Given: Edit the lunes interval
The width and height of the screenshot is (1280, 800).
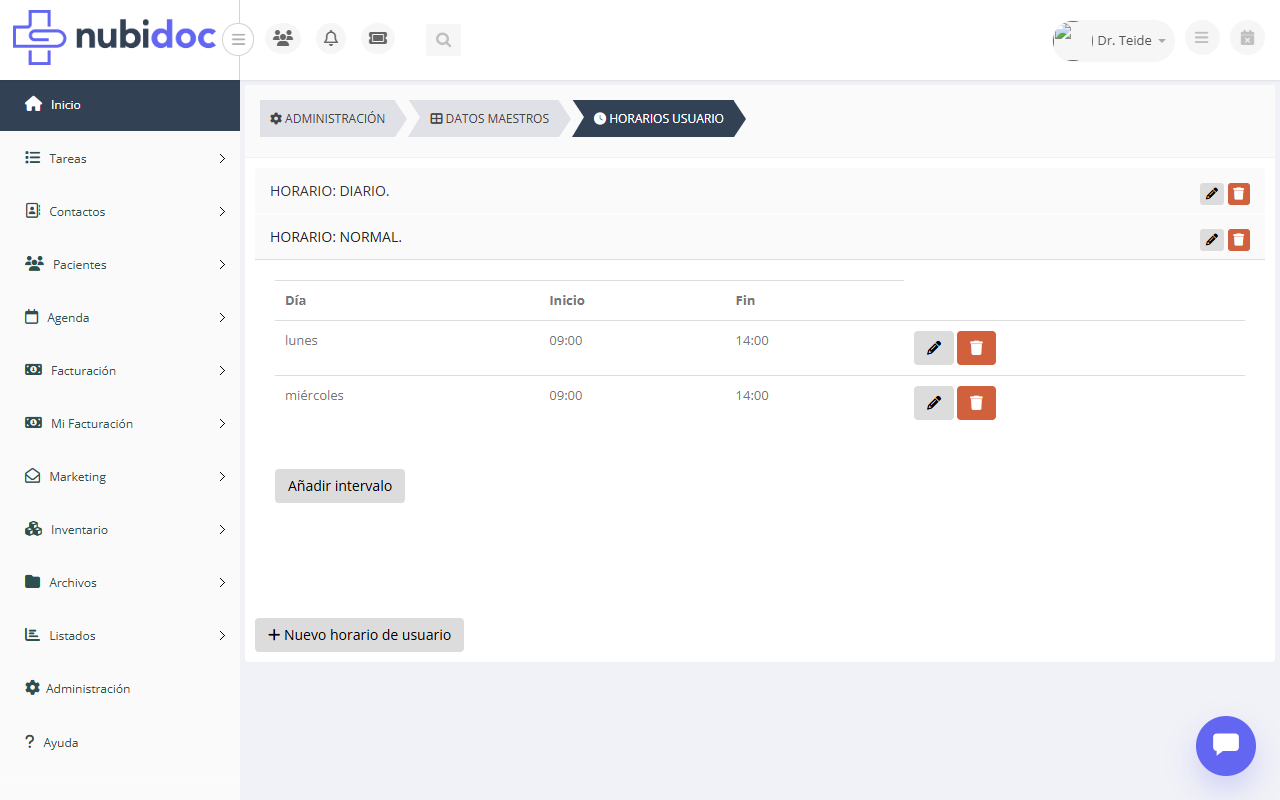Looking at the screenshot, I should (934, 348).
